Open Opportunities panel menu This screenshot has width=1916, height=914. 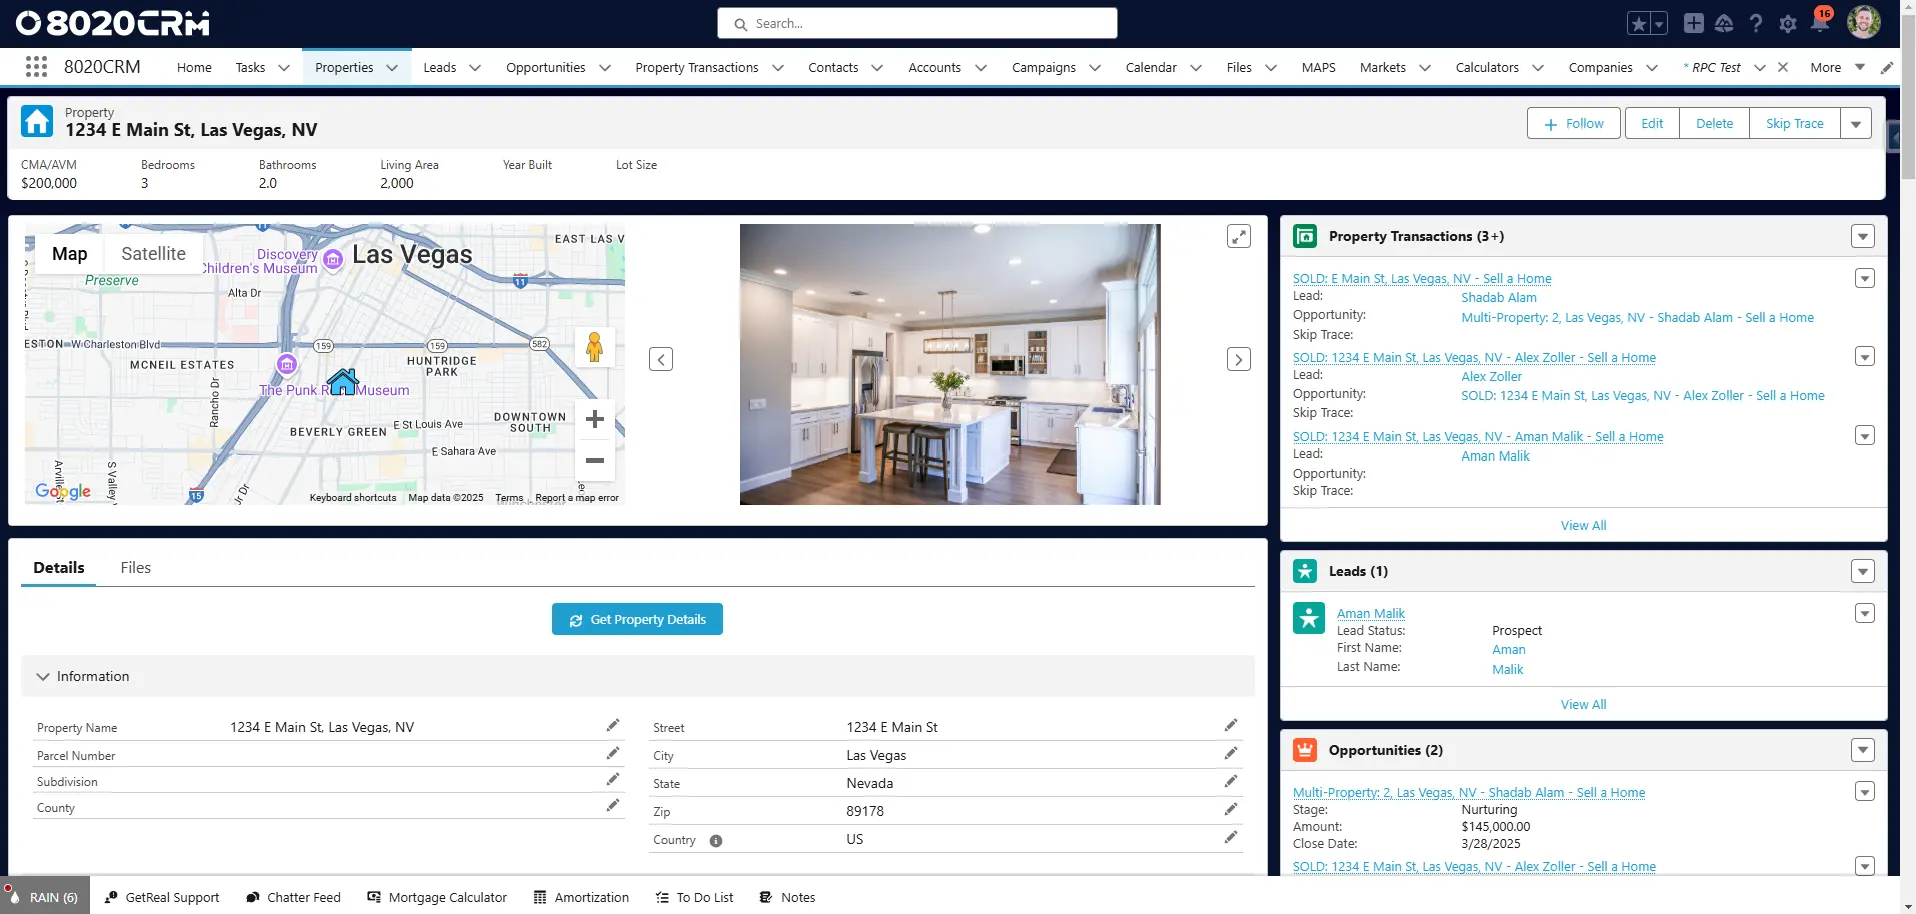coord(1862,751)
